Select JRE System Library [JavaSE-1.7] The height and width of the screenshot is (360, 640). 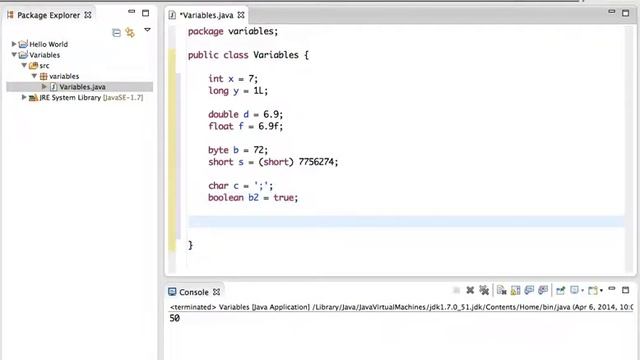pos(91,98)
